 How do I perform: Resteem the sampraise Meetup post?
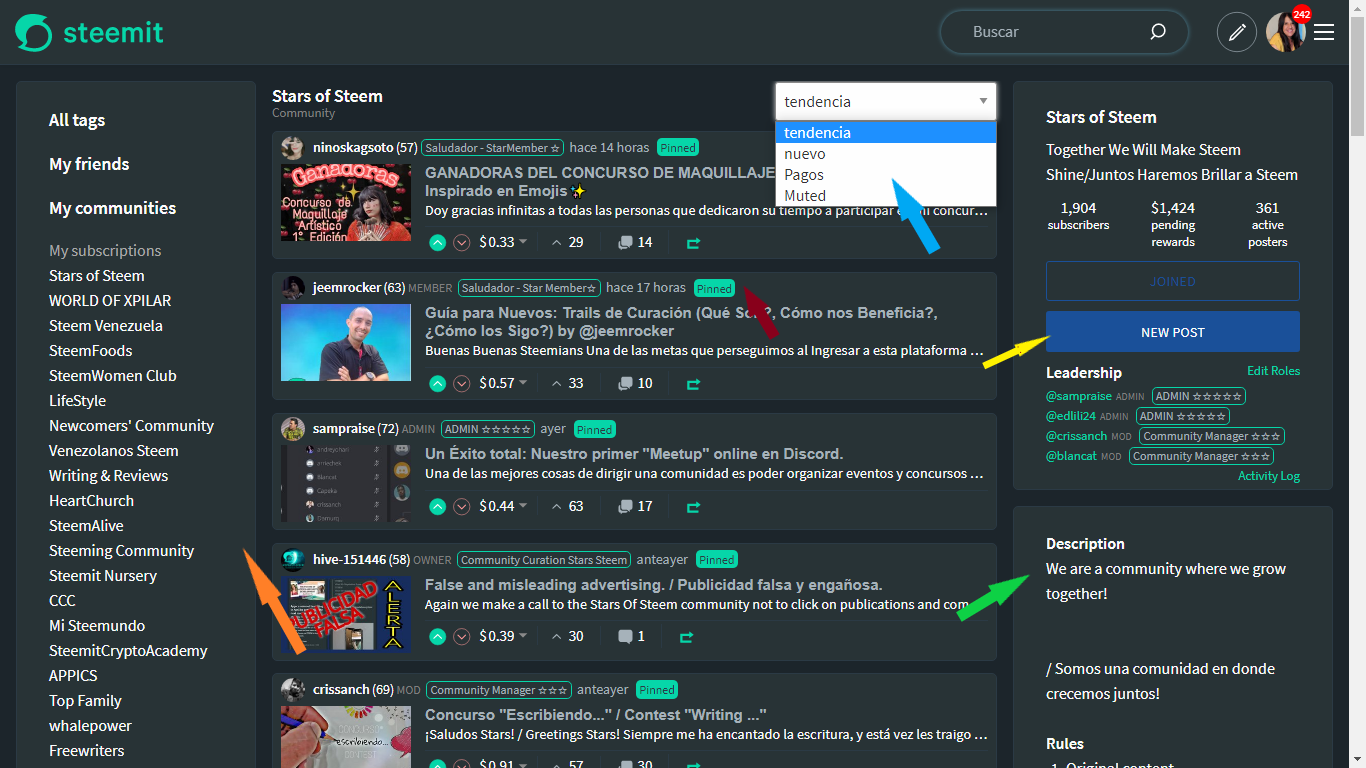[x=693, y=506]
